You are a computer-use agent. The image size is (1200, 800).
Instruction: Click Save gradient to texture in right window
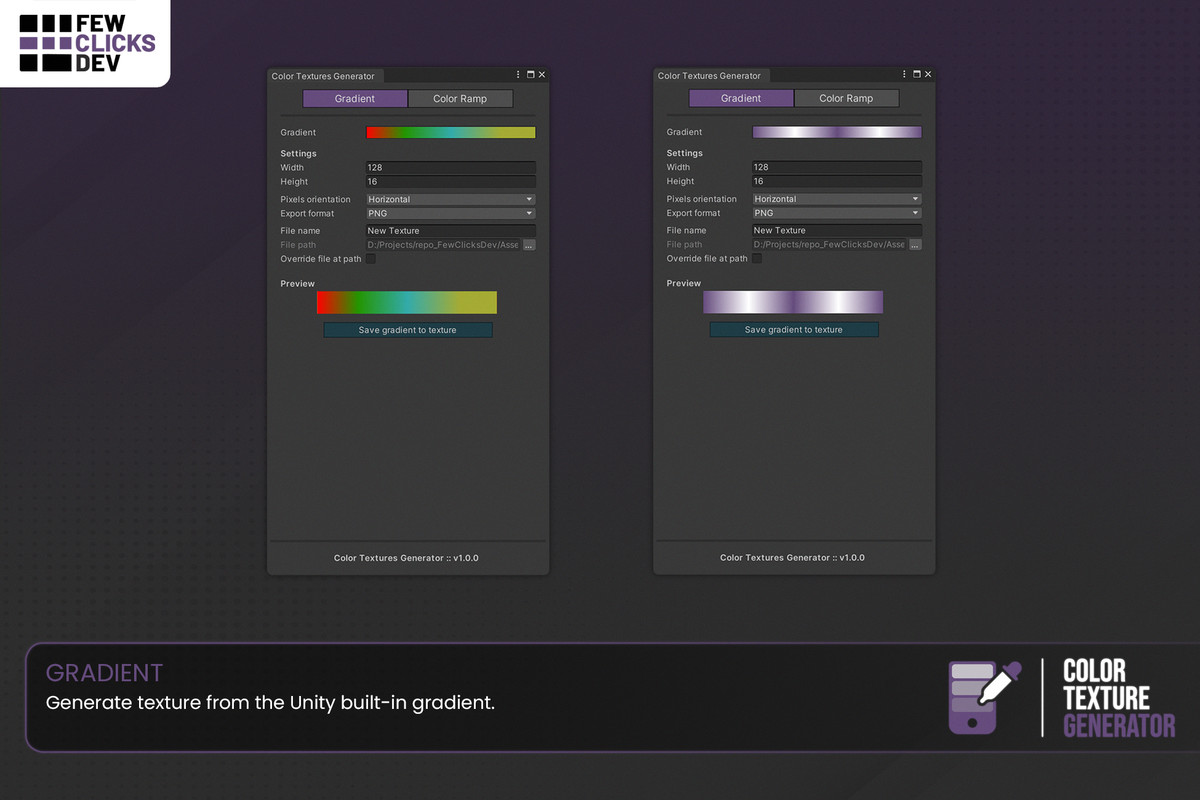coord(794,330)
